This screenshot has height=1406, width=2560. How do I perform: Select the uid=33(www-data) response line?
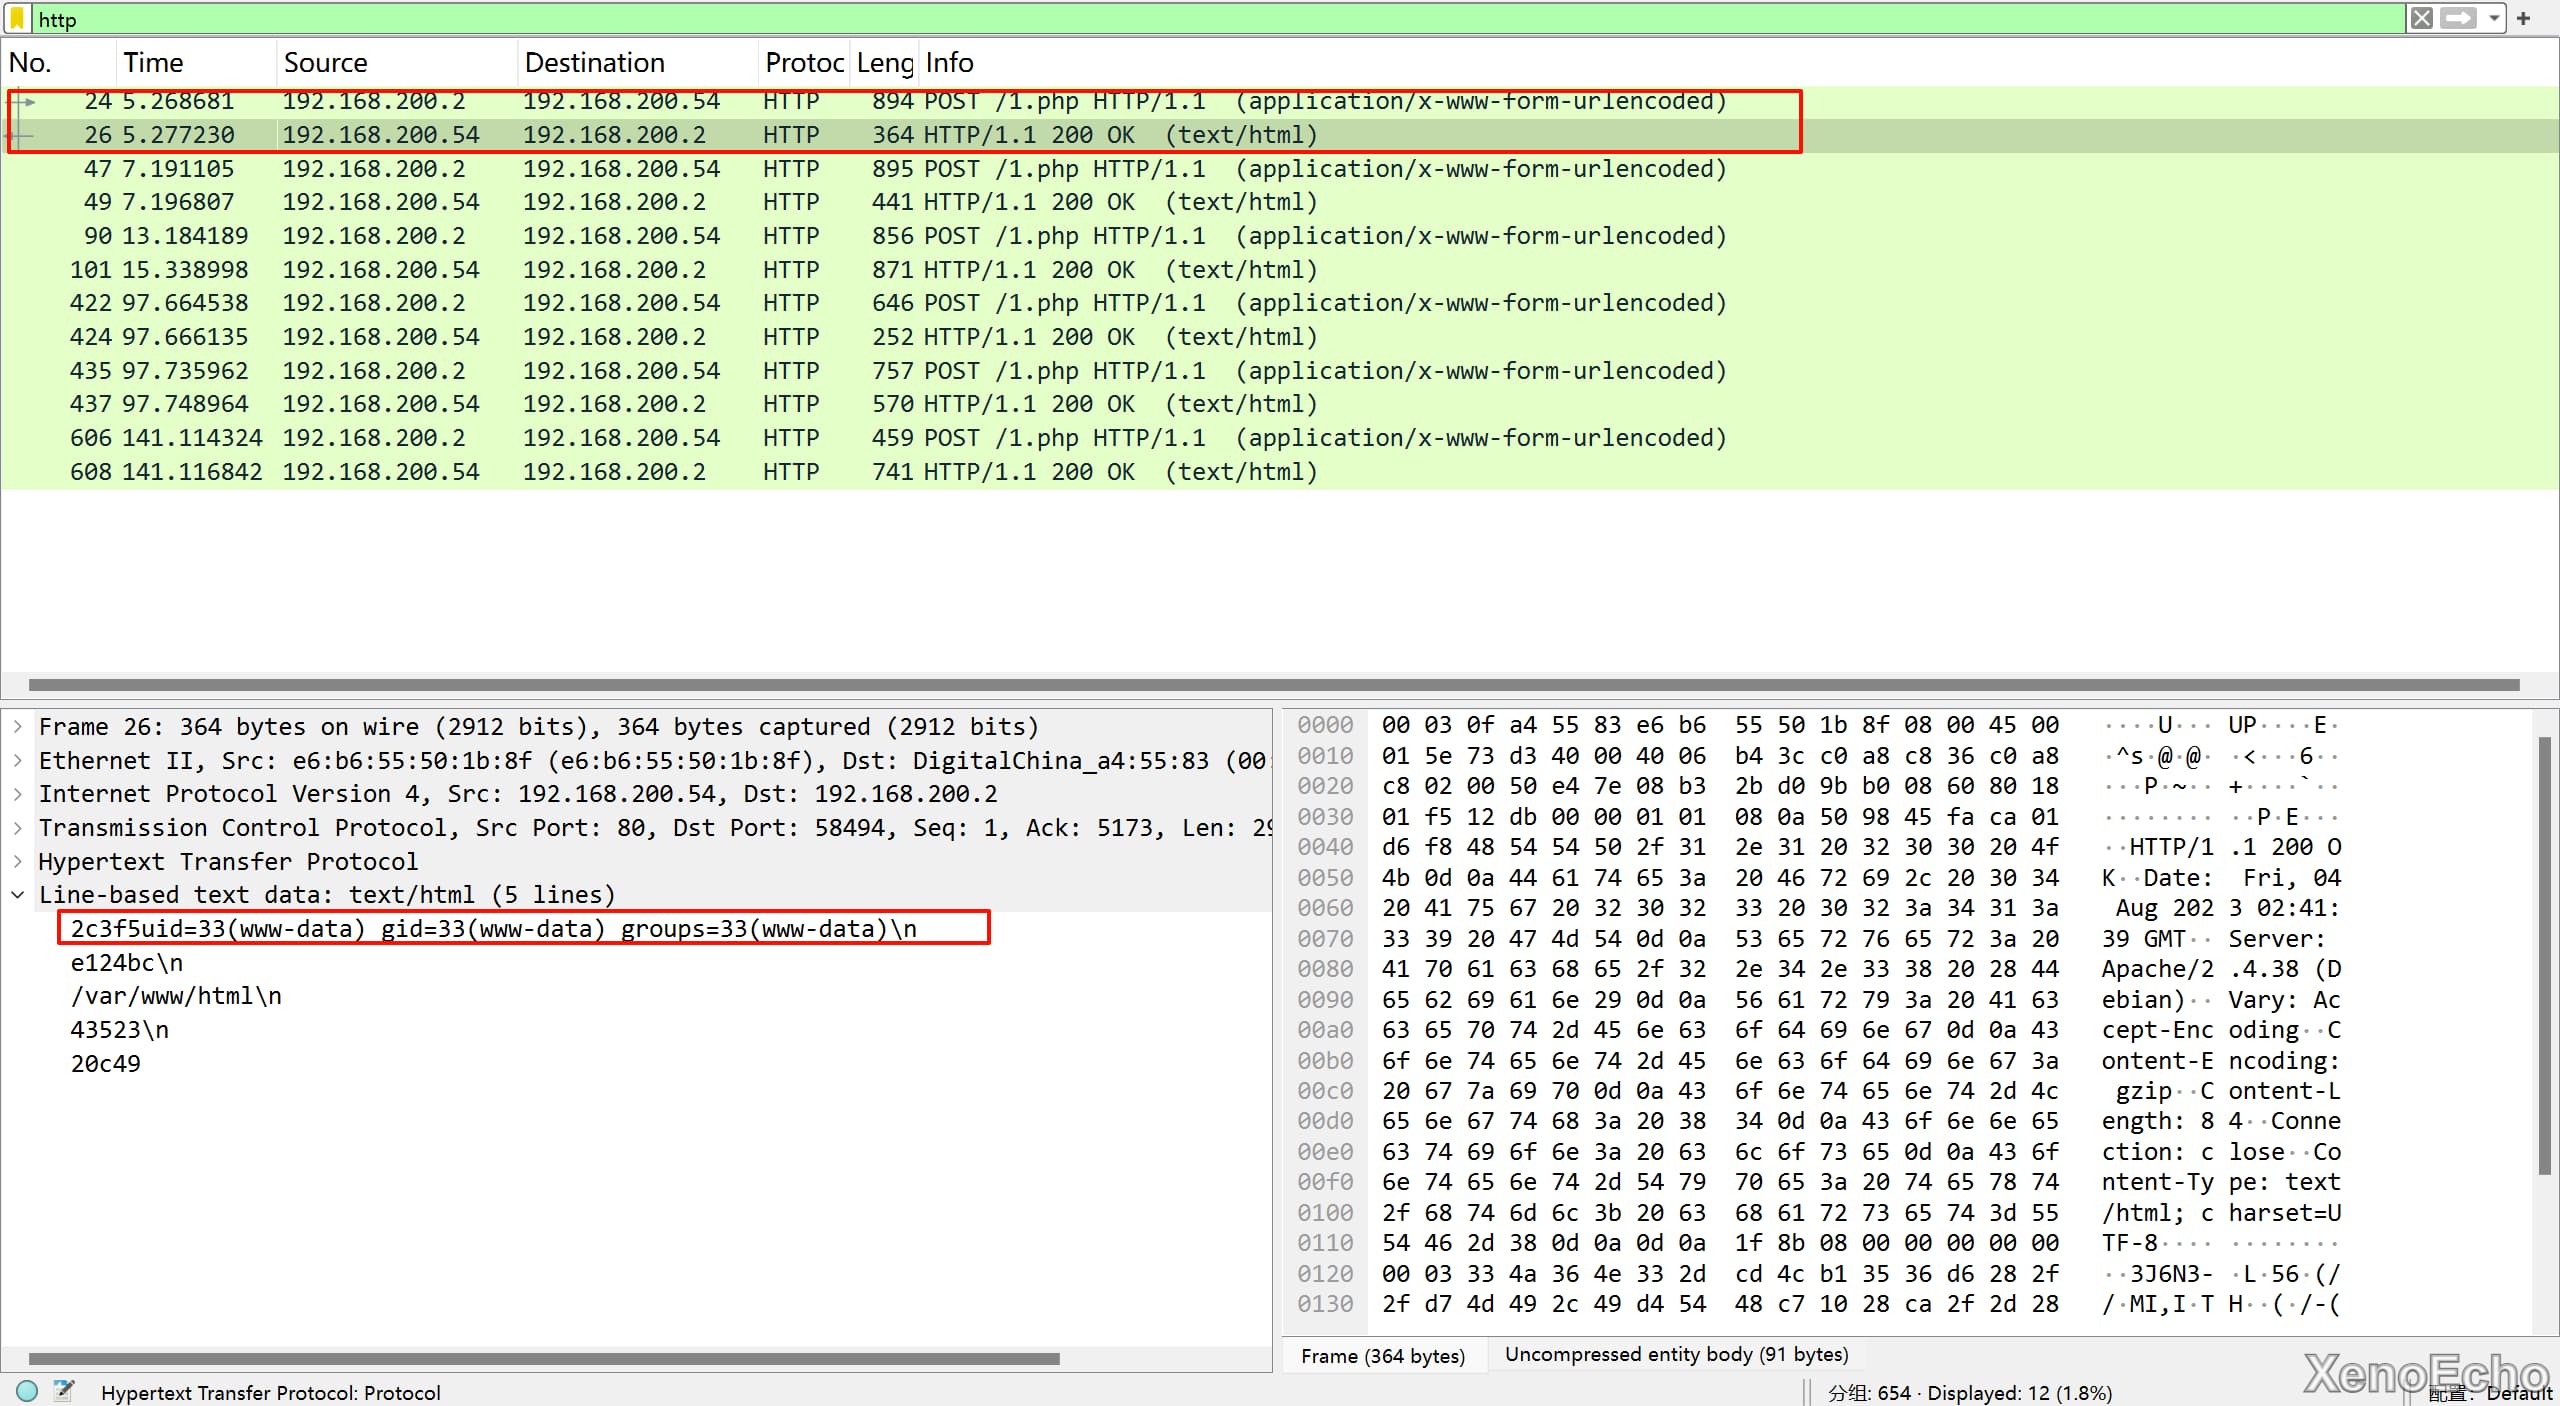493,929
